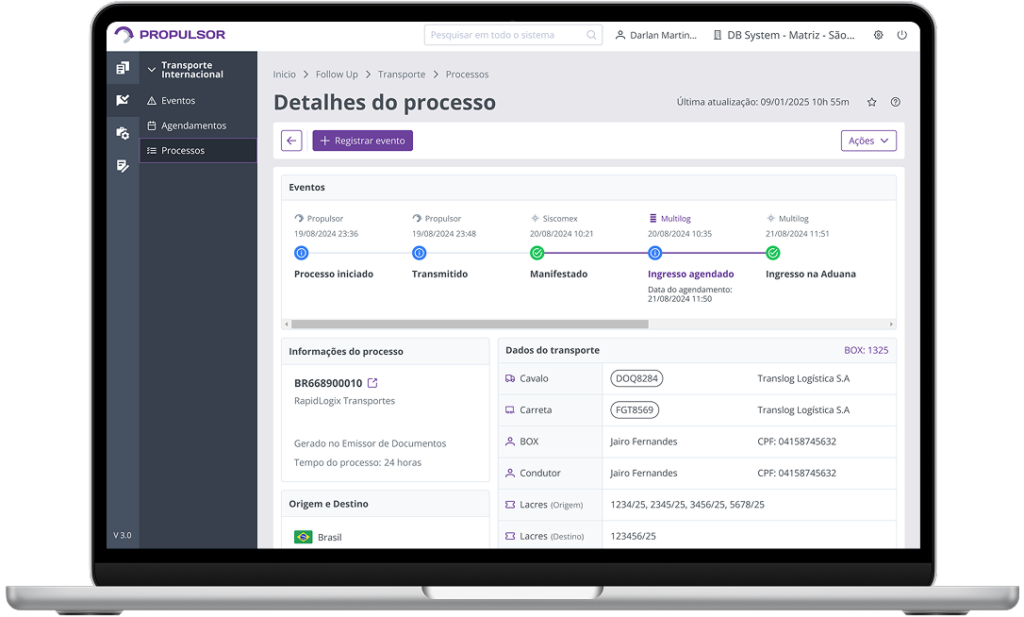Click the Manifestado green check marker
Screen dimensions: 1024x617
coord(537,253)
